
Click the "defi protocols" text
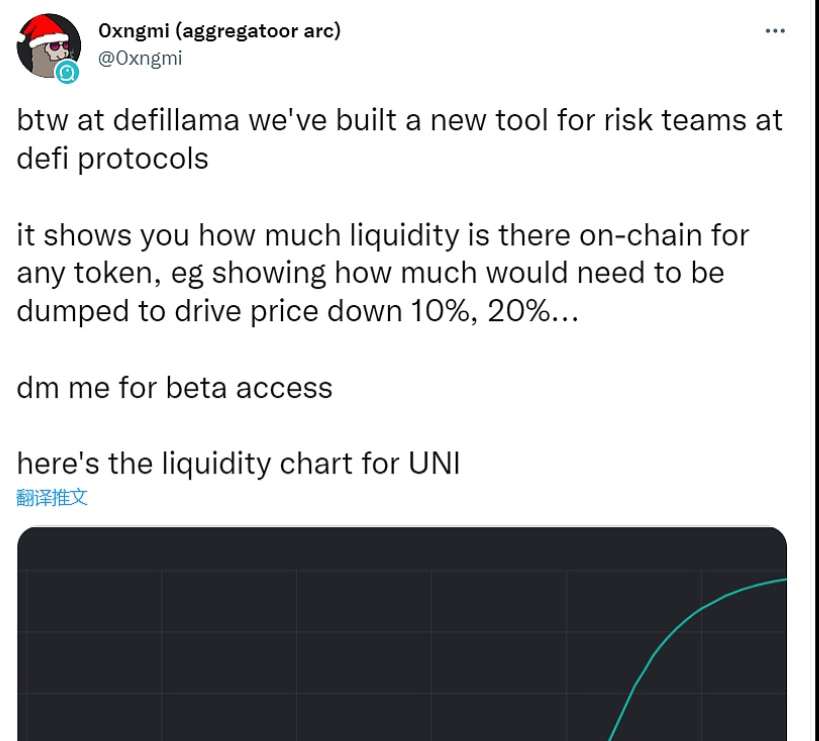tap(113, 158)
